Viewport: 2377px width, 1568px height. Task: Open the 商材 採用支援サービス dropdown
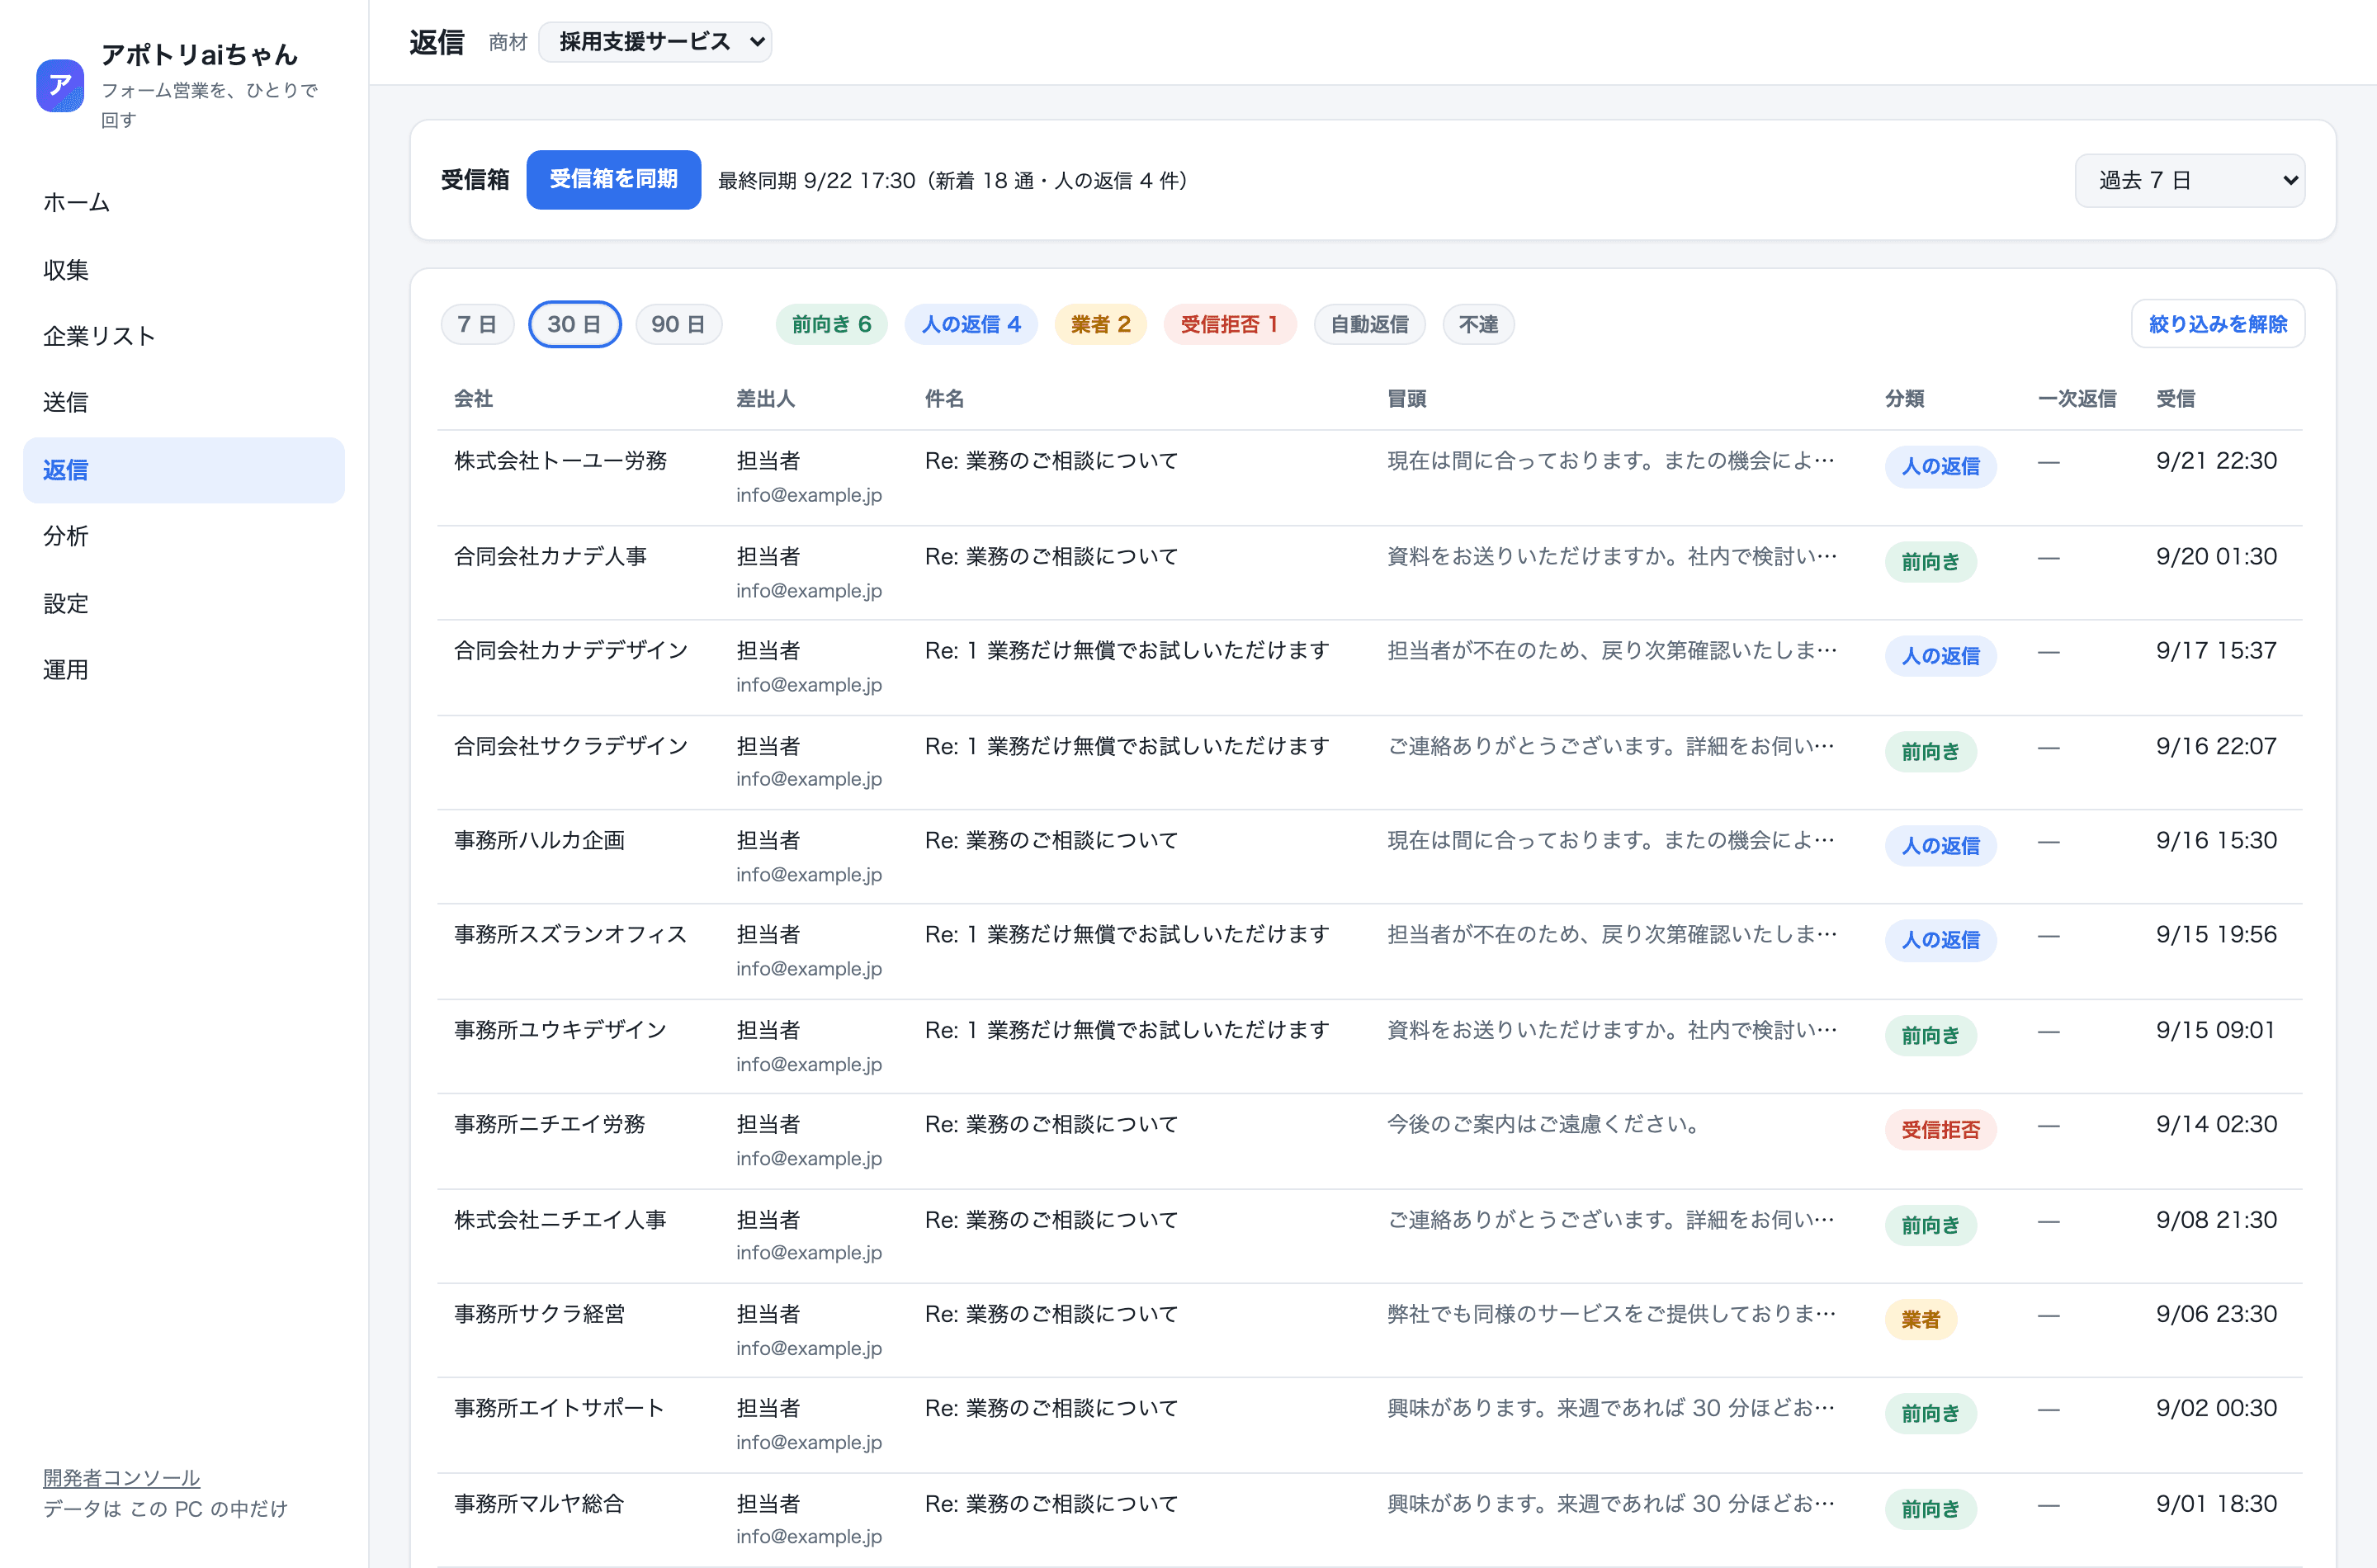point(655,42)
